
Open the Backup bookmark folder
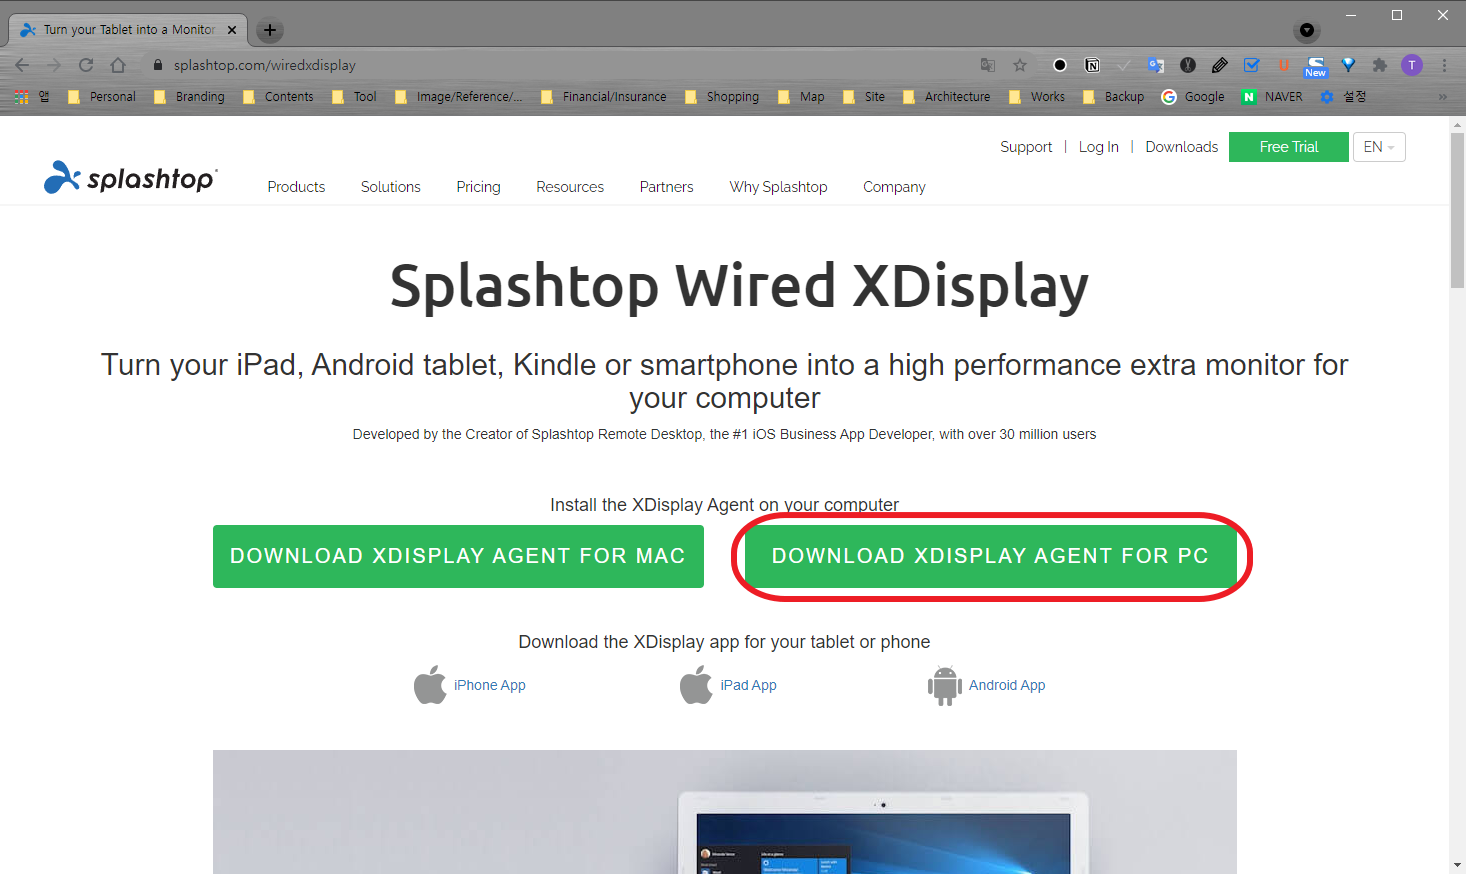pyautogui.click(x=1113, y=97)
